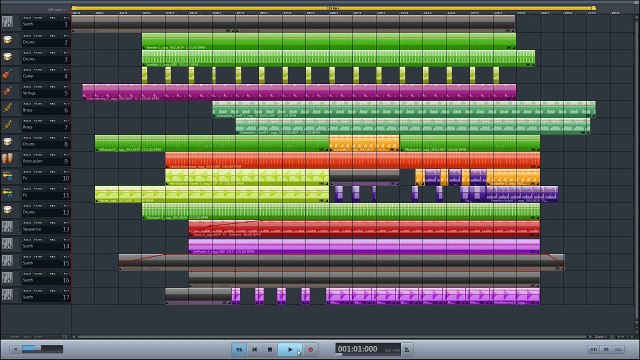Viewport: 640px width, 360px height.
Task: Start recording with the red record button
Action: click(x=311, y=349)
